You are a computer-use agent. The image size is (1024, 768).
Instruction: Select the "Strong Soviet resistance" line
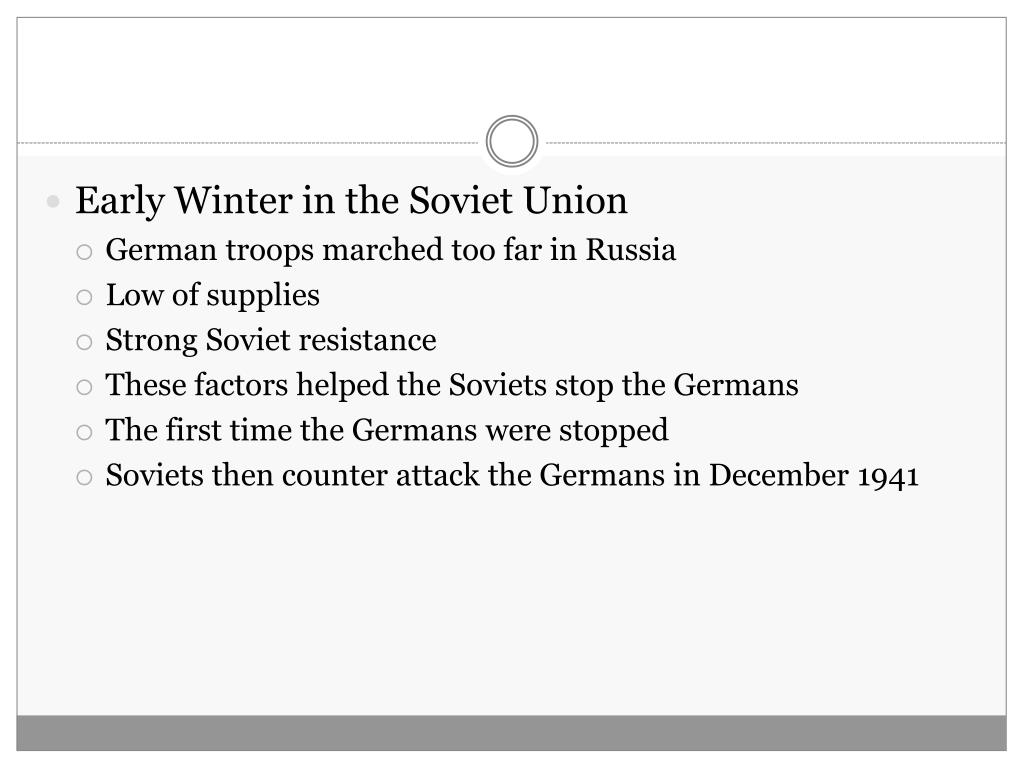pyautogui.click(x=271, y=341)
